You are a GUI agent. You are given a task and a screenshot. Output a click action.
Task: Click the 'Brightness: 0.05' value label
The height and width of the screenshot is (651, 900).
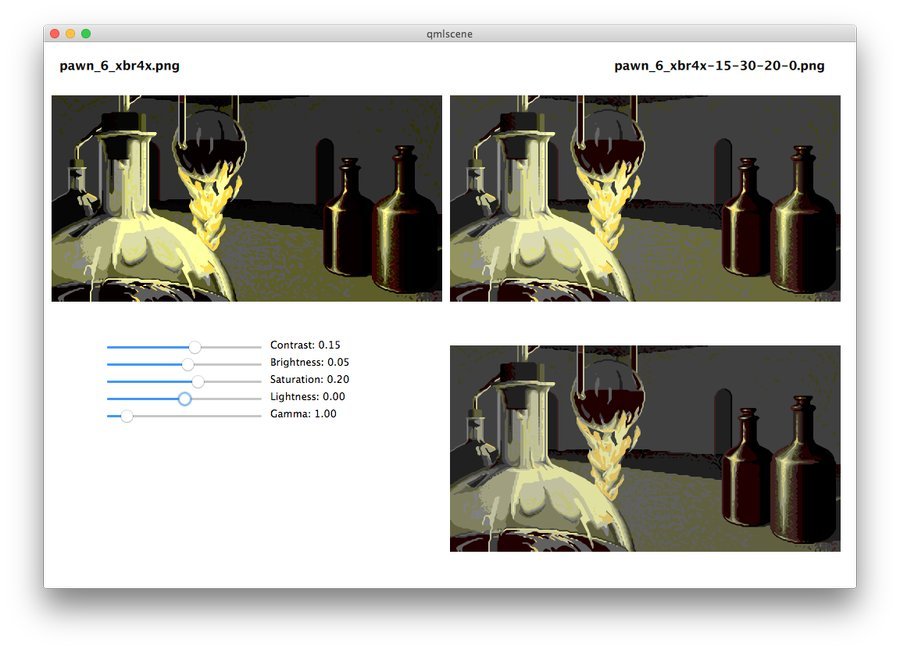coord(309,362)
